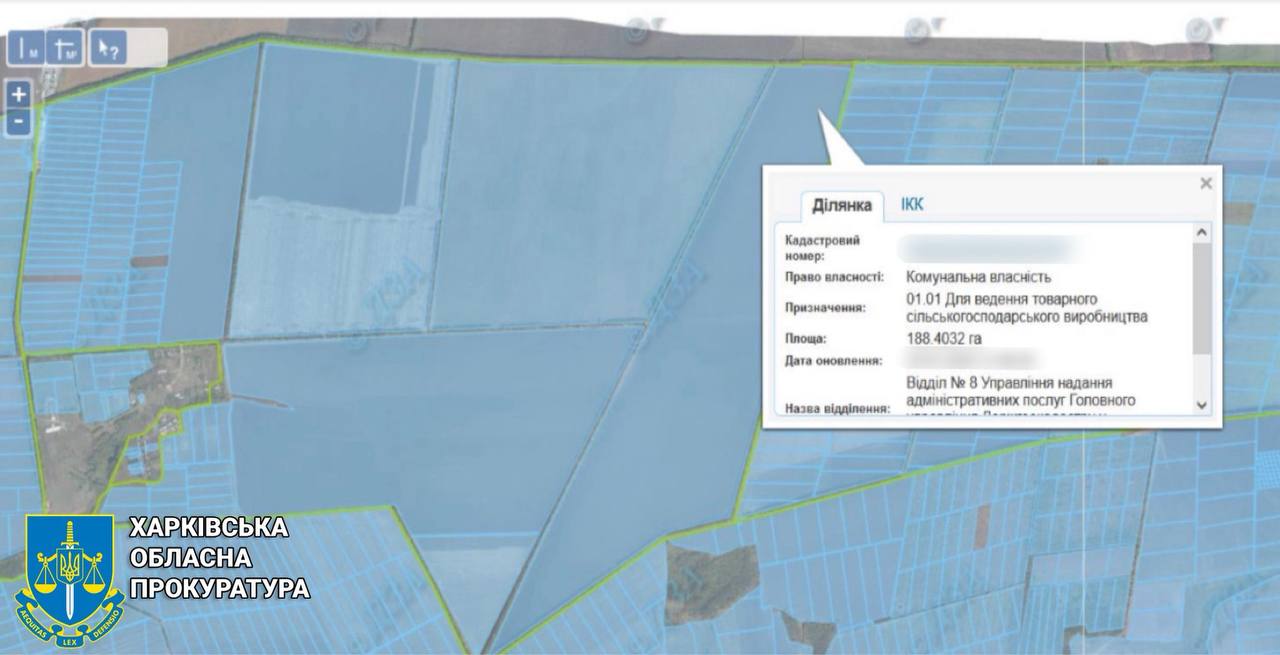Click the blurred update date value
The width and height of the screenshot is (1280, 655).
pyautogui.click(x=968, y=360)
